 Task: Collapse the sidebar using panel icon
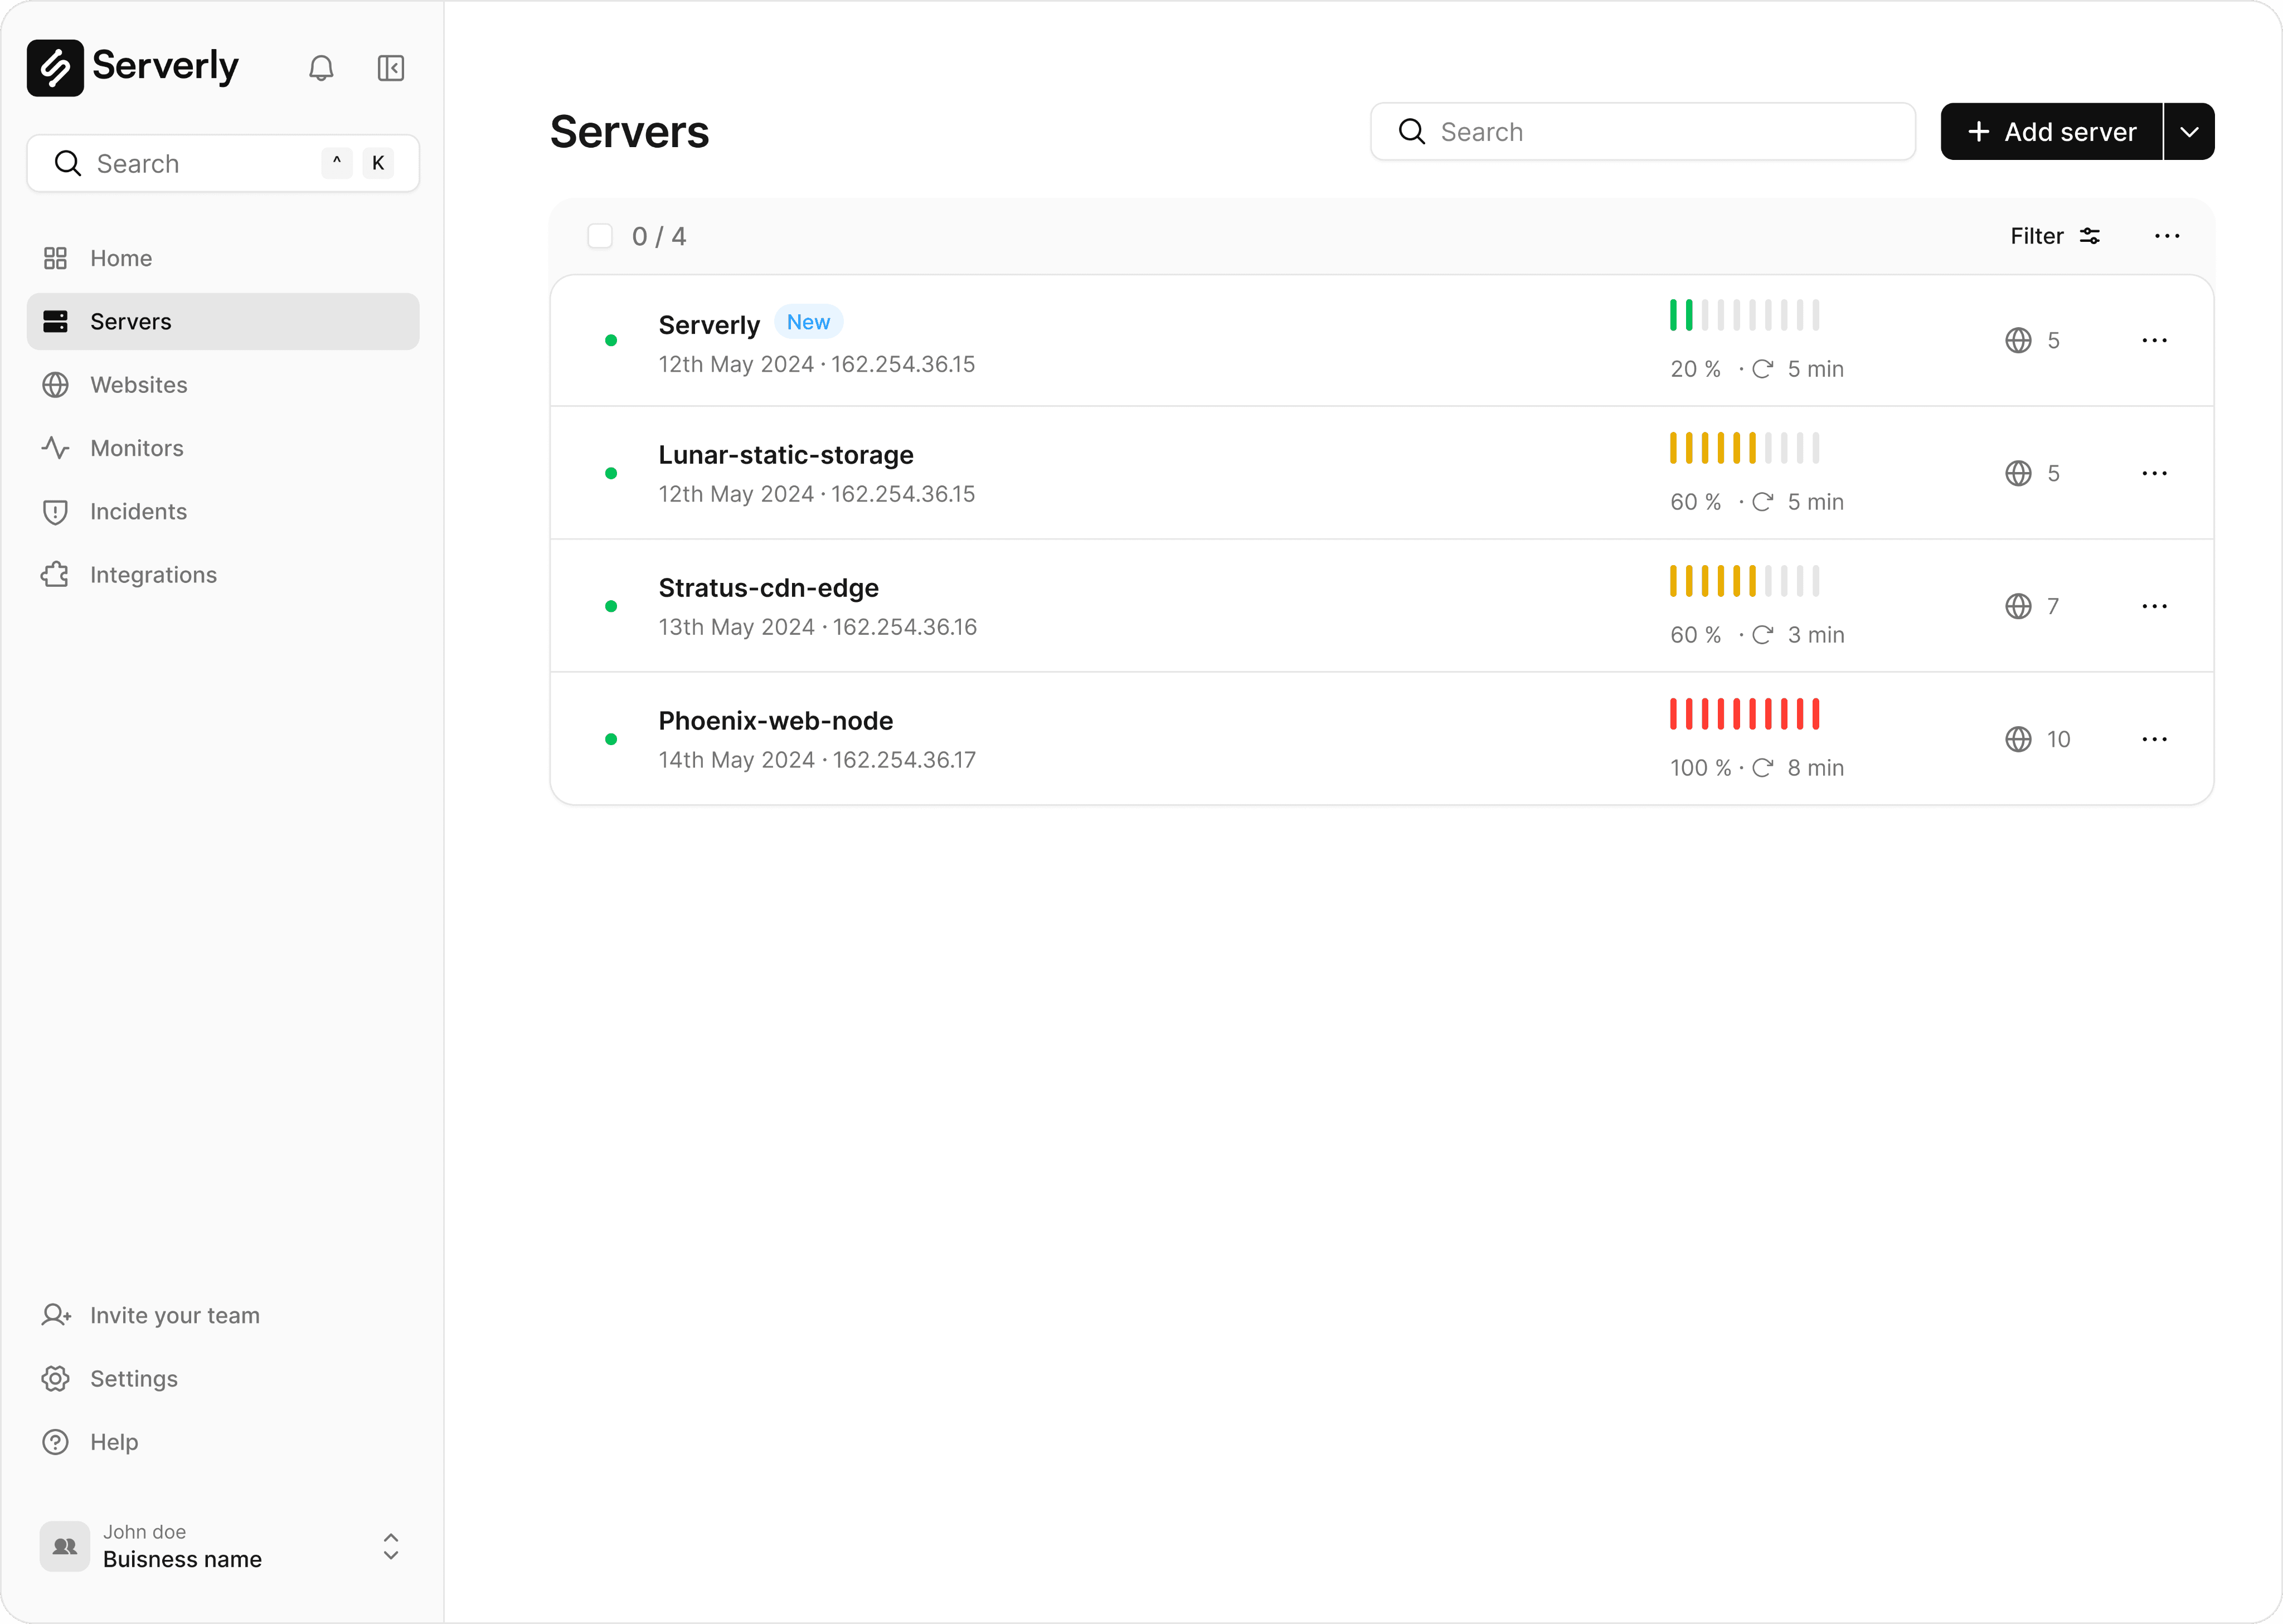click(x=391, y=68)
